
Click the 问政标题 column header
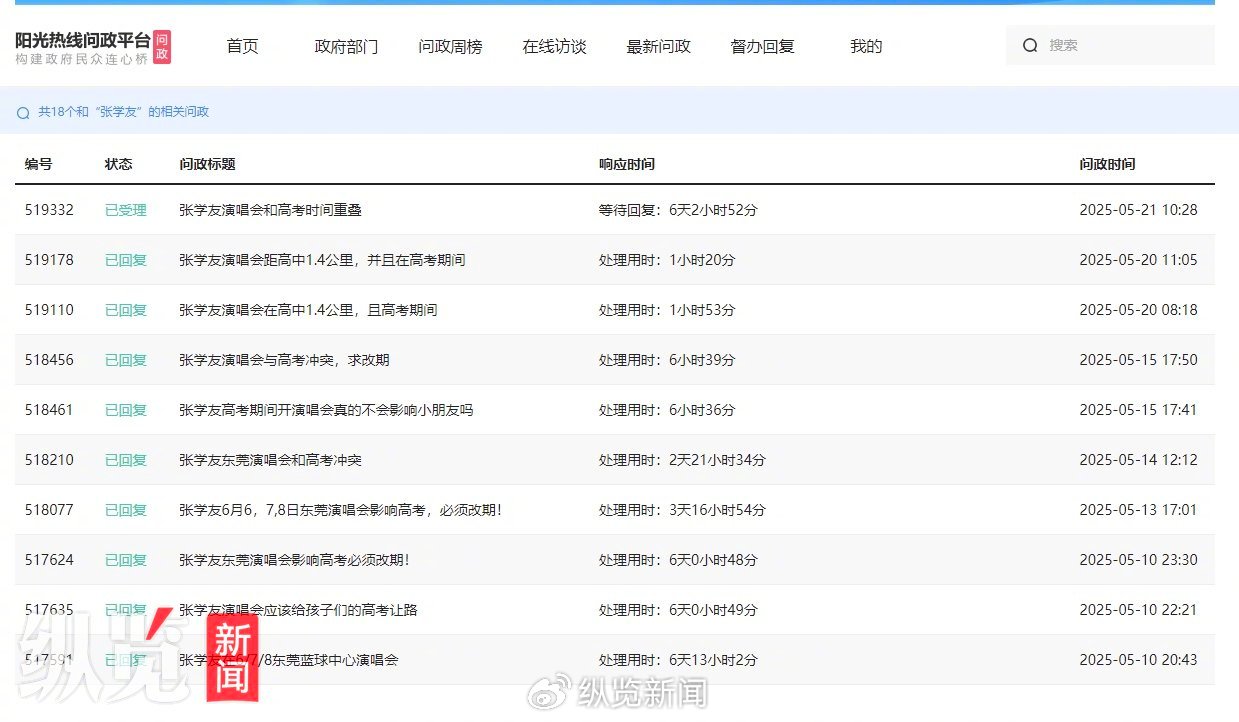pos(207,164)
